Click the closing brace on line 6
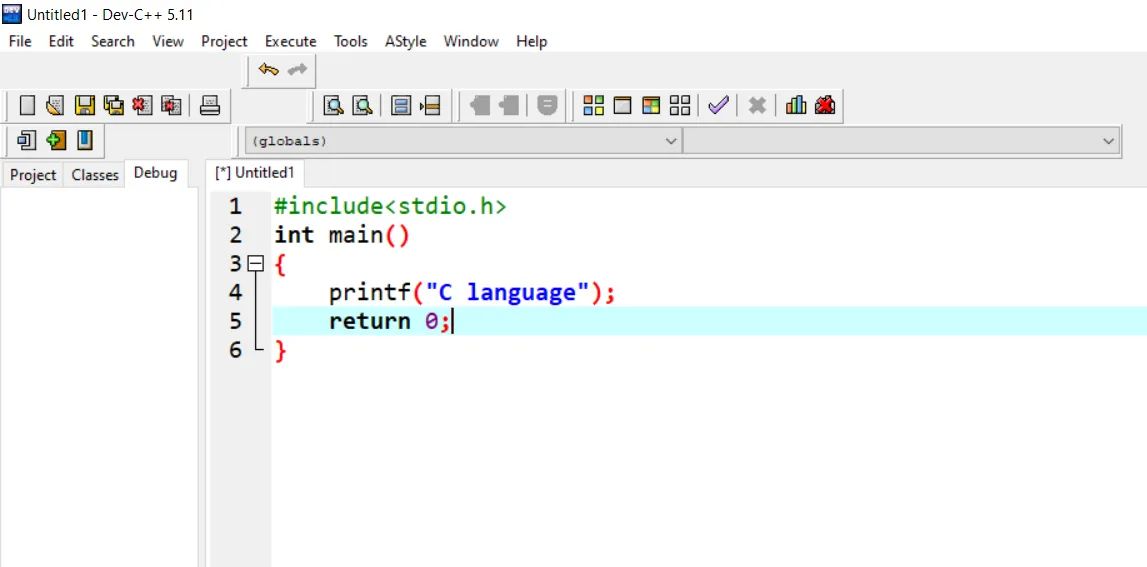 pos(280,351)
